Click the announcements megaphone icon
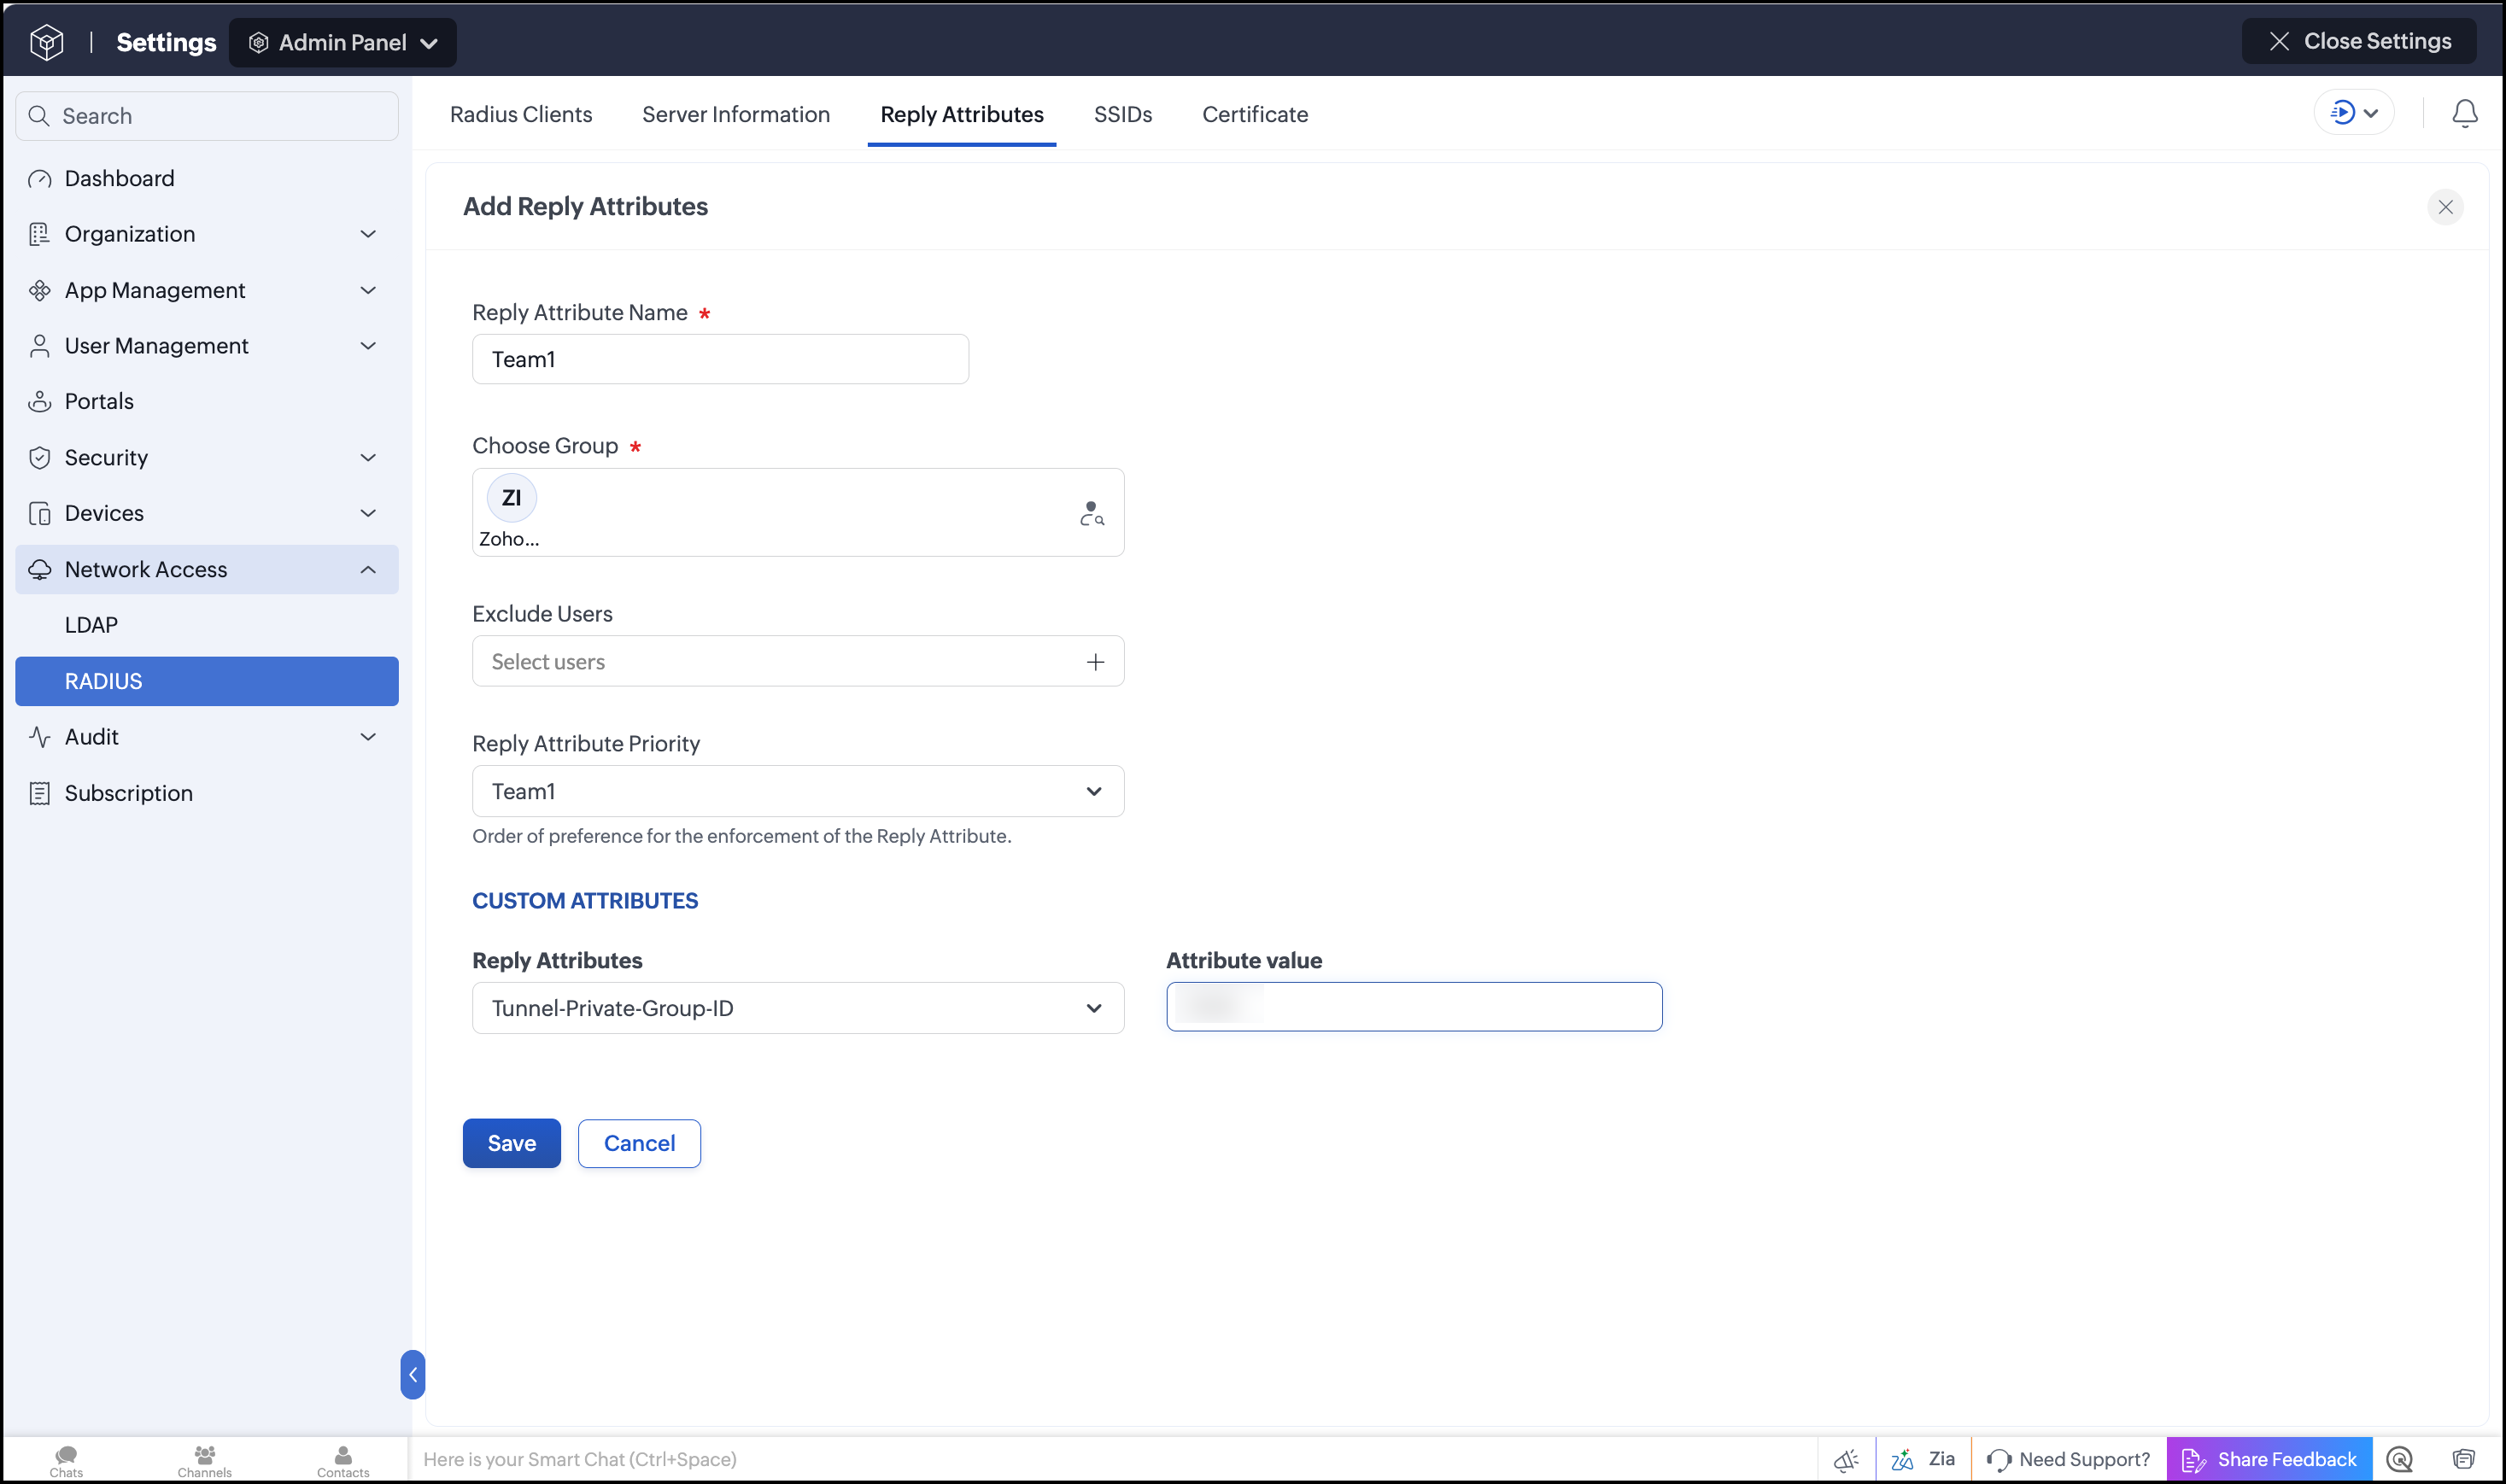Screen dimensions: 2506x1484 pos(1846,1460)
